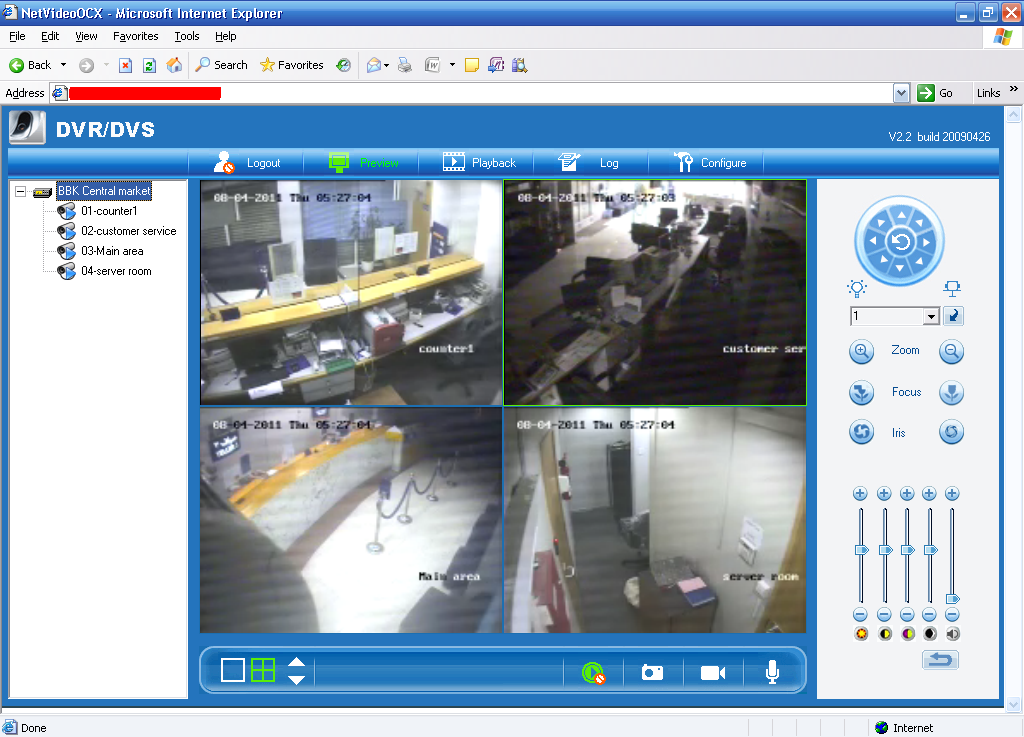Click the Focus near icon
1024x737 pixels.
click(861, 392)
